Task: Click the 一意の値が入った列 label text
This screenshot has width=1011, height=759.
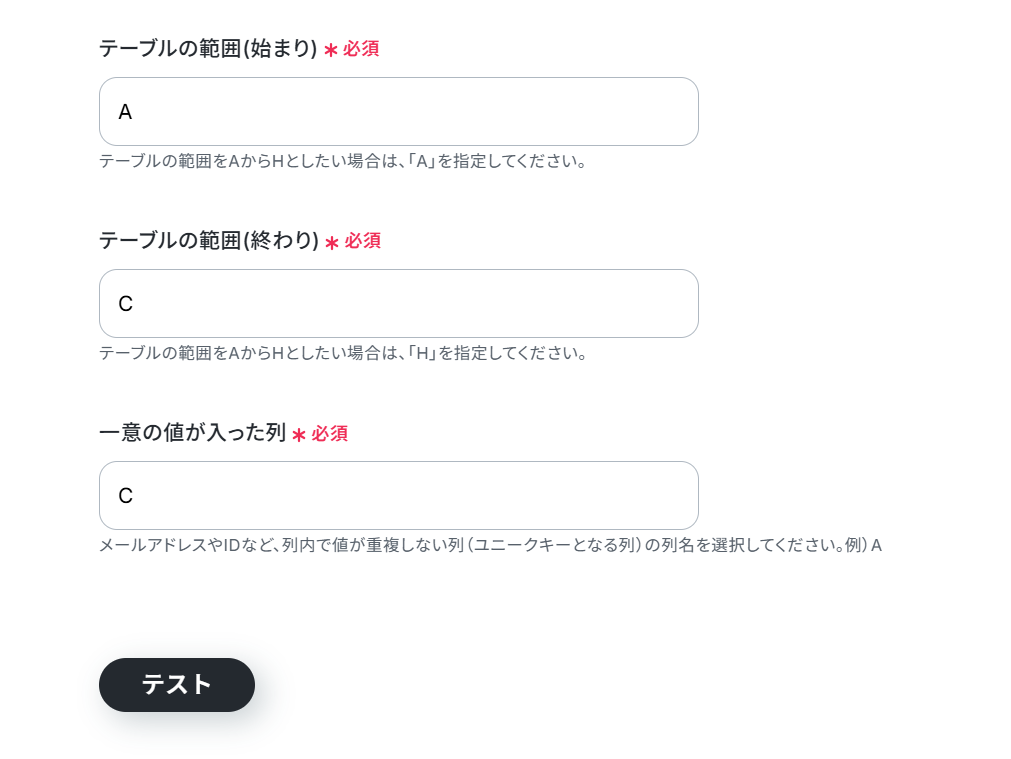Action: tap(192, 433)
